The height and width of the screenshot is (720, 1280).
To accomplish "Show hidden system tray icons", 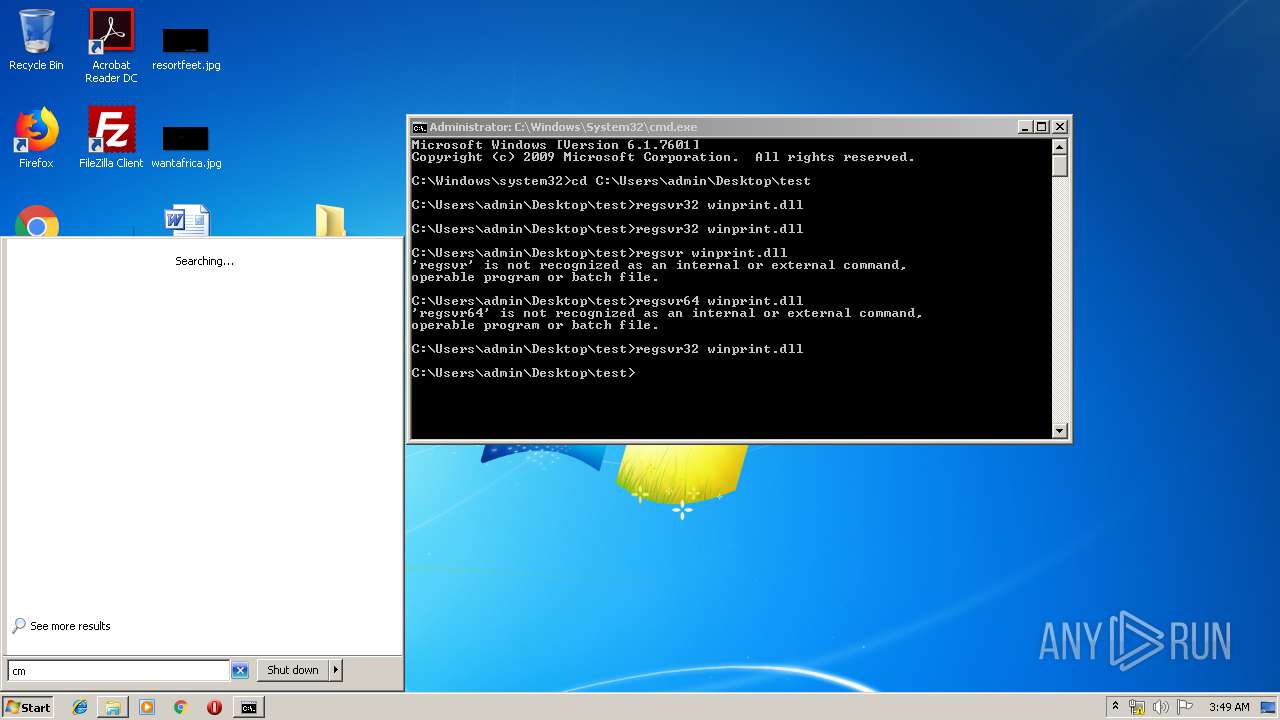I will click(1115, 706).
